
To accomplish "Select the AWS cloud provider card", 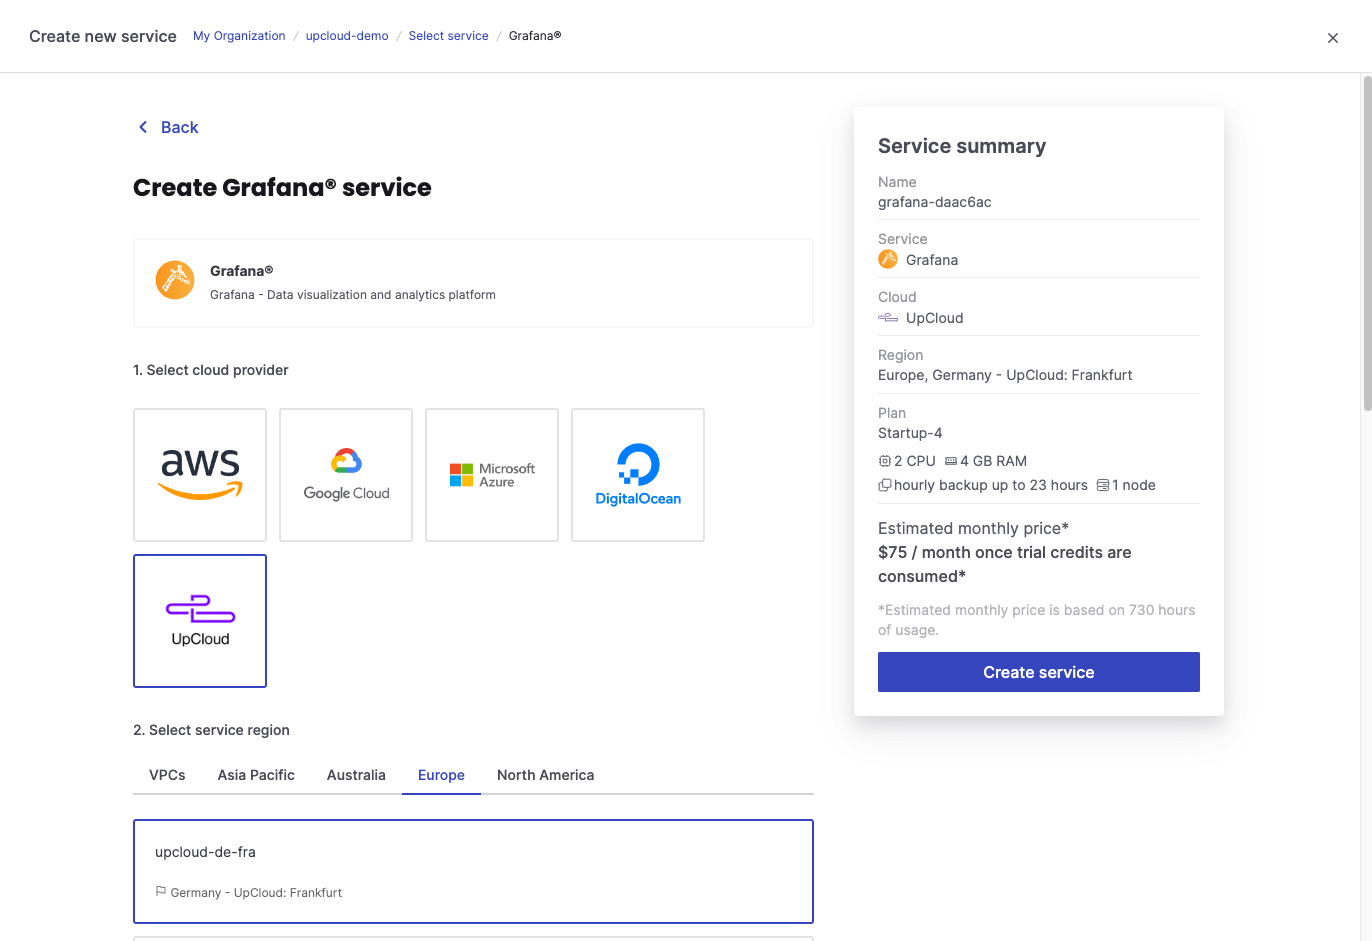I will tap(200, 475).
